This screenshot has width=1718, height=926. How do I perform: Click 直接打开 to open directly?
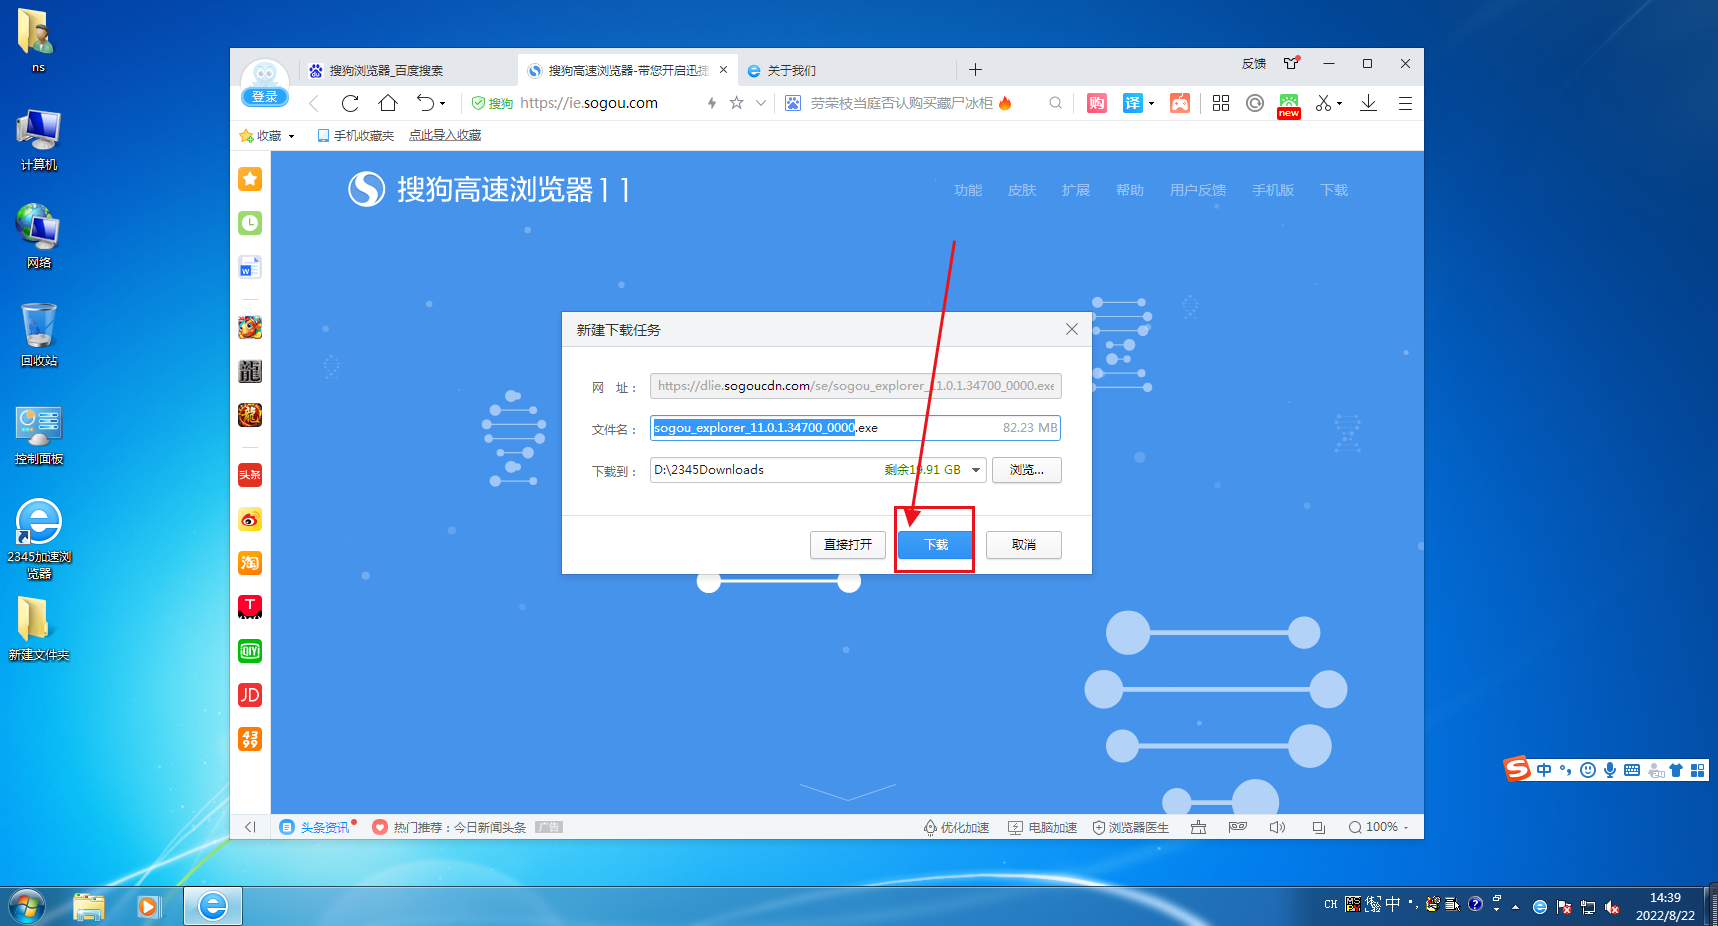point(848,544)
